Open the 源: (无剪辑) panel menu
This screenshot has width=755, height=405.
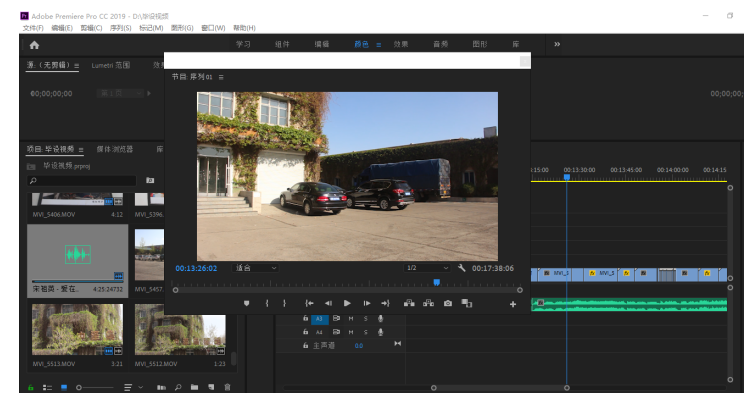coord(77,65)
